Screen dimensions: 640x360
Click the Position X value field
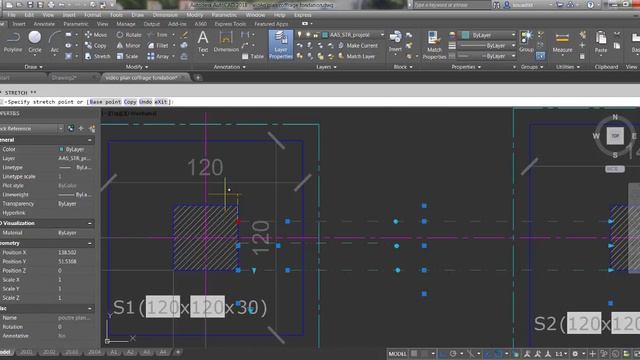point(76,253)
